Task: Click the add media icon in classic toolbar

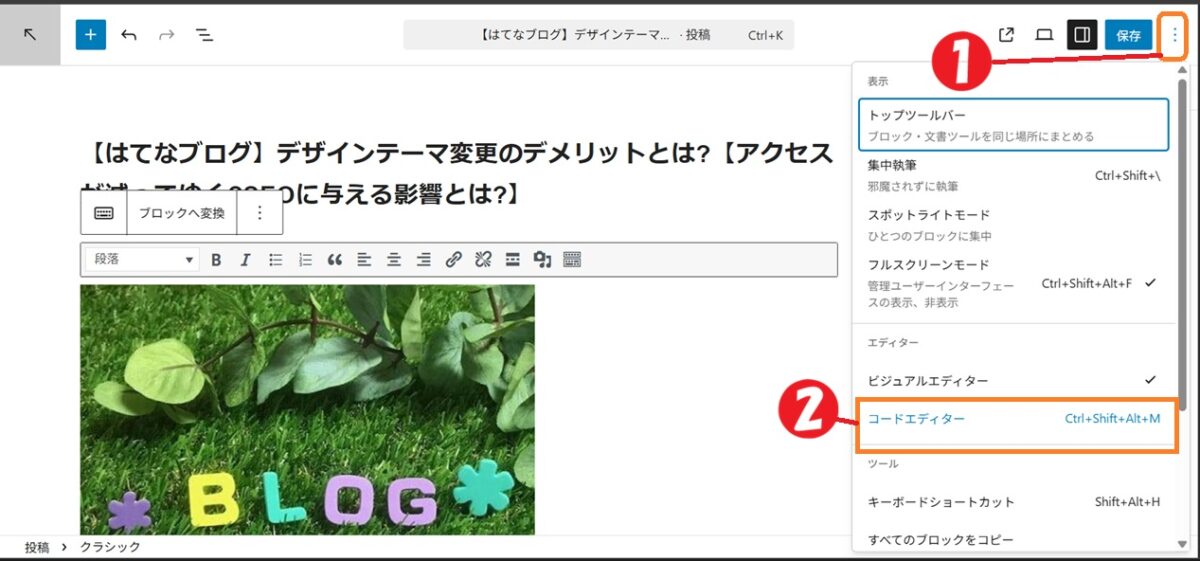Action: (x=542, y=260)
